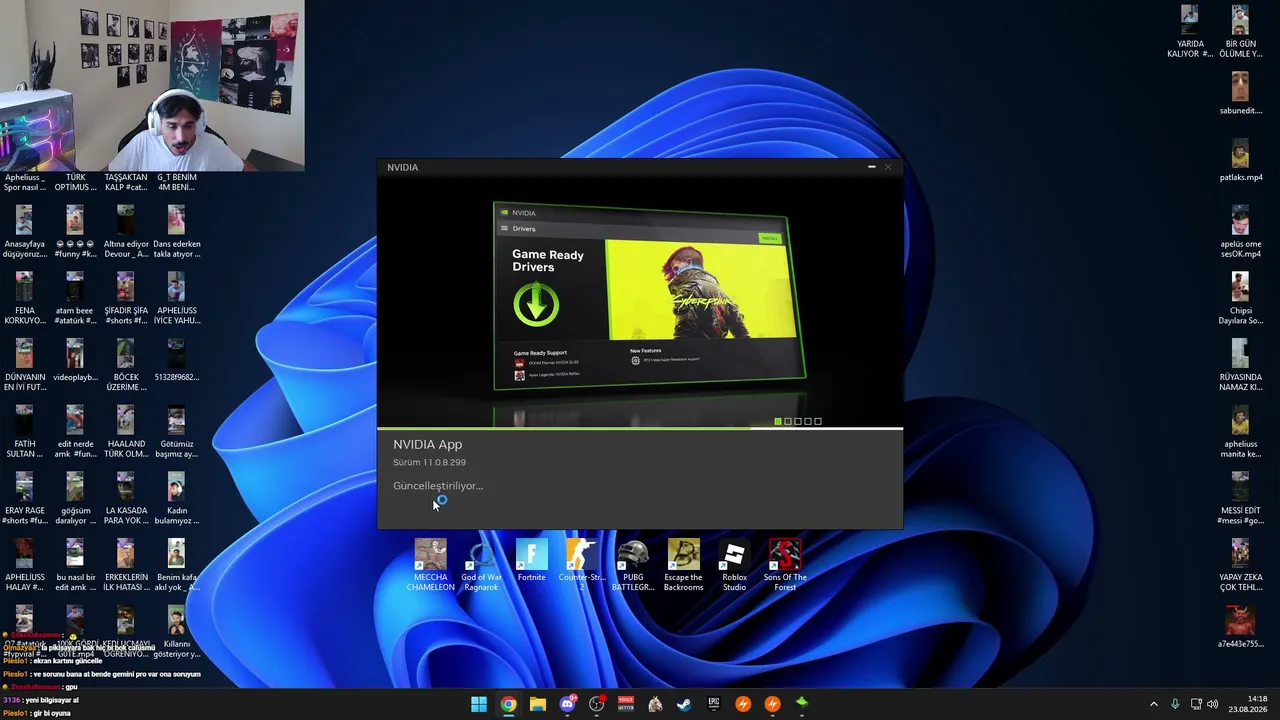Open Voicemeeter from the taskbar

point(626,704)
